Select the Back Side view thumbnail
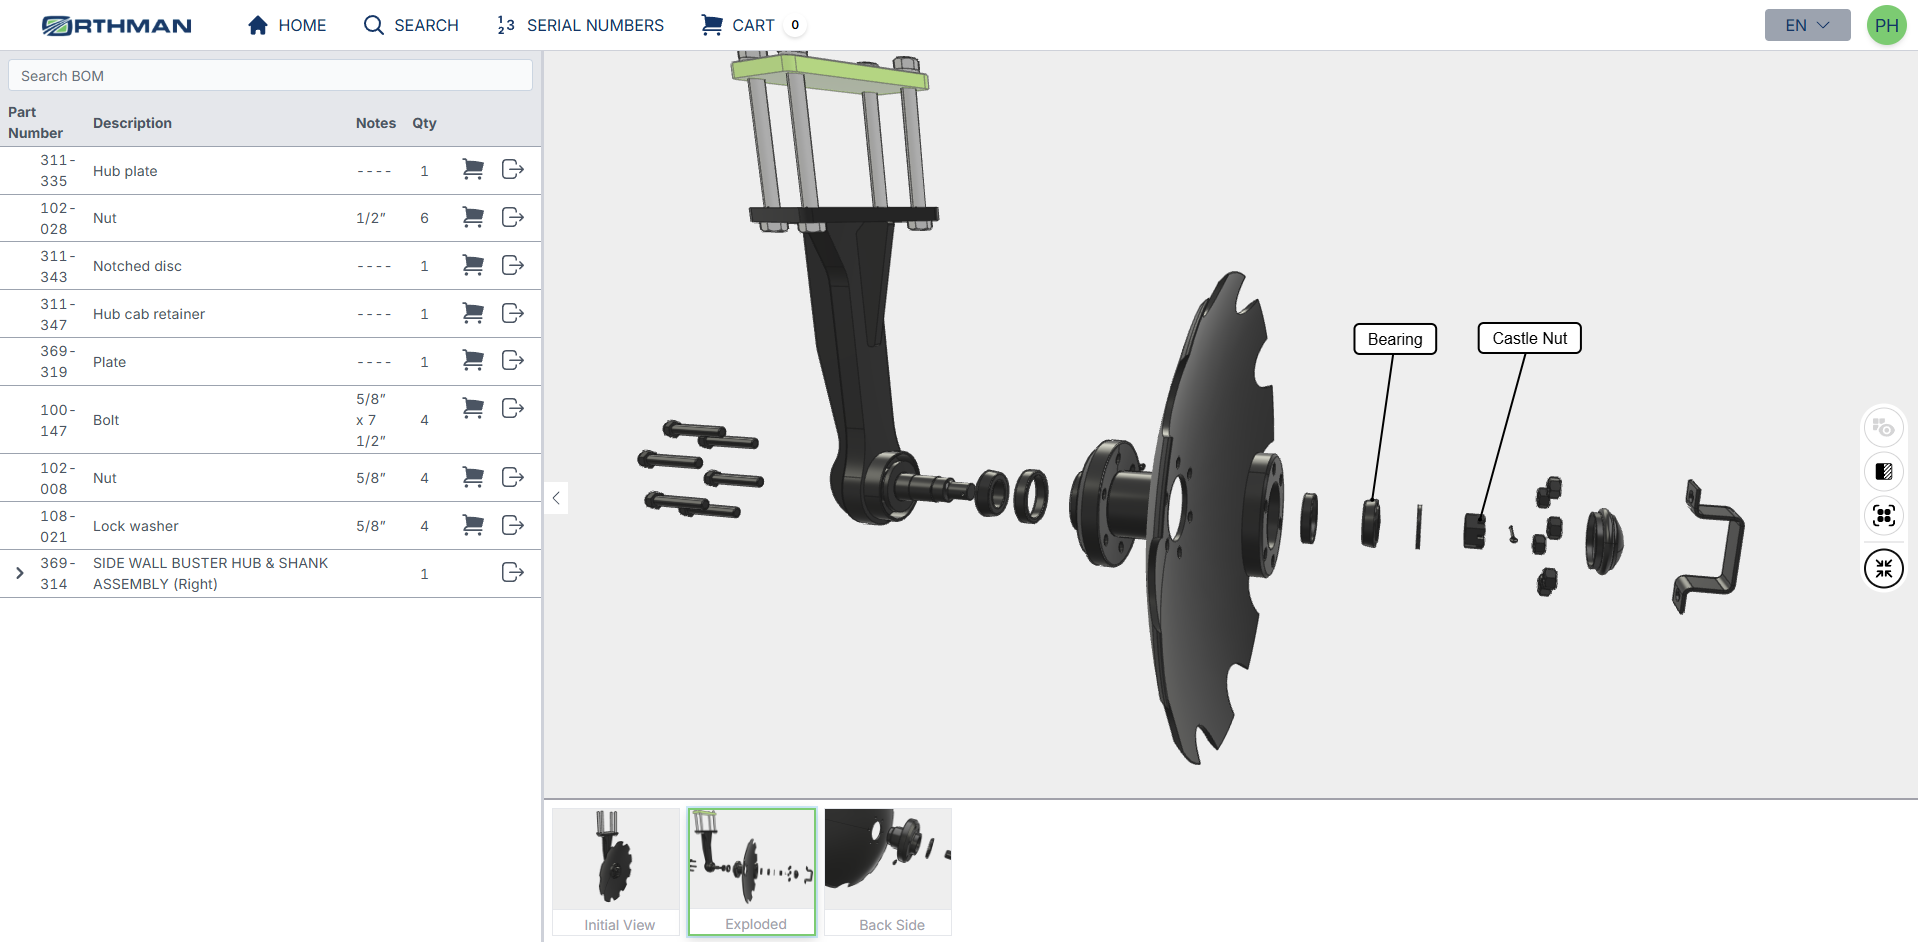This screenshot has height=942, width=1918. [x=887, y=869]
